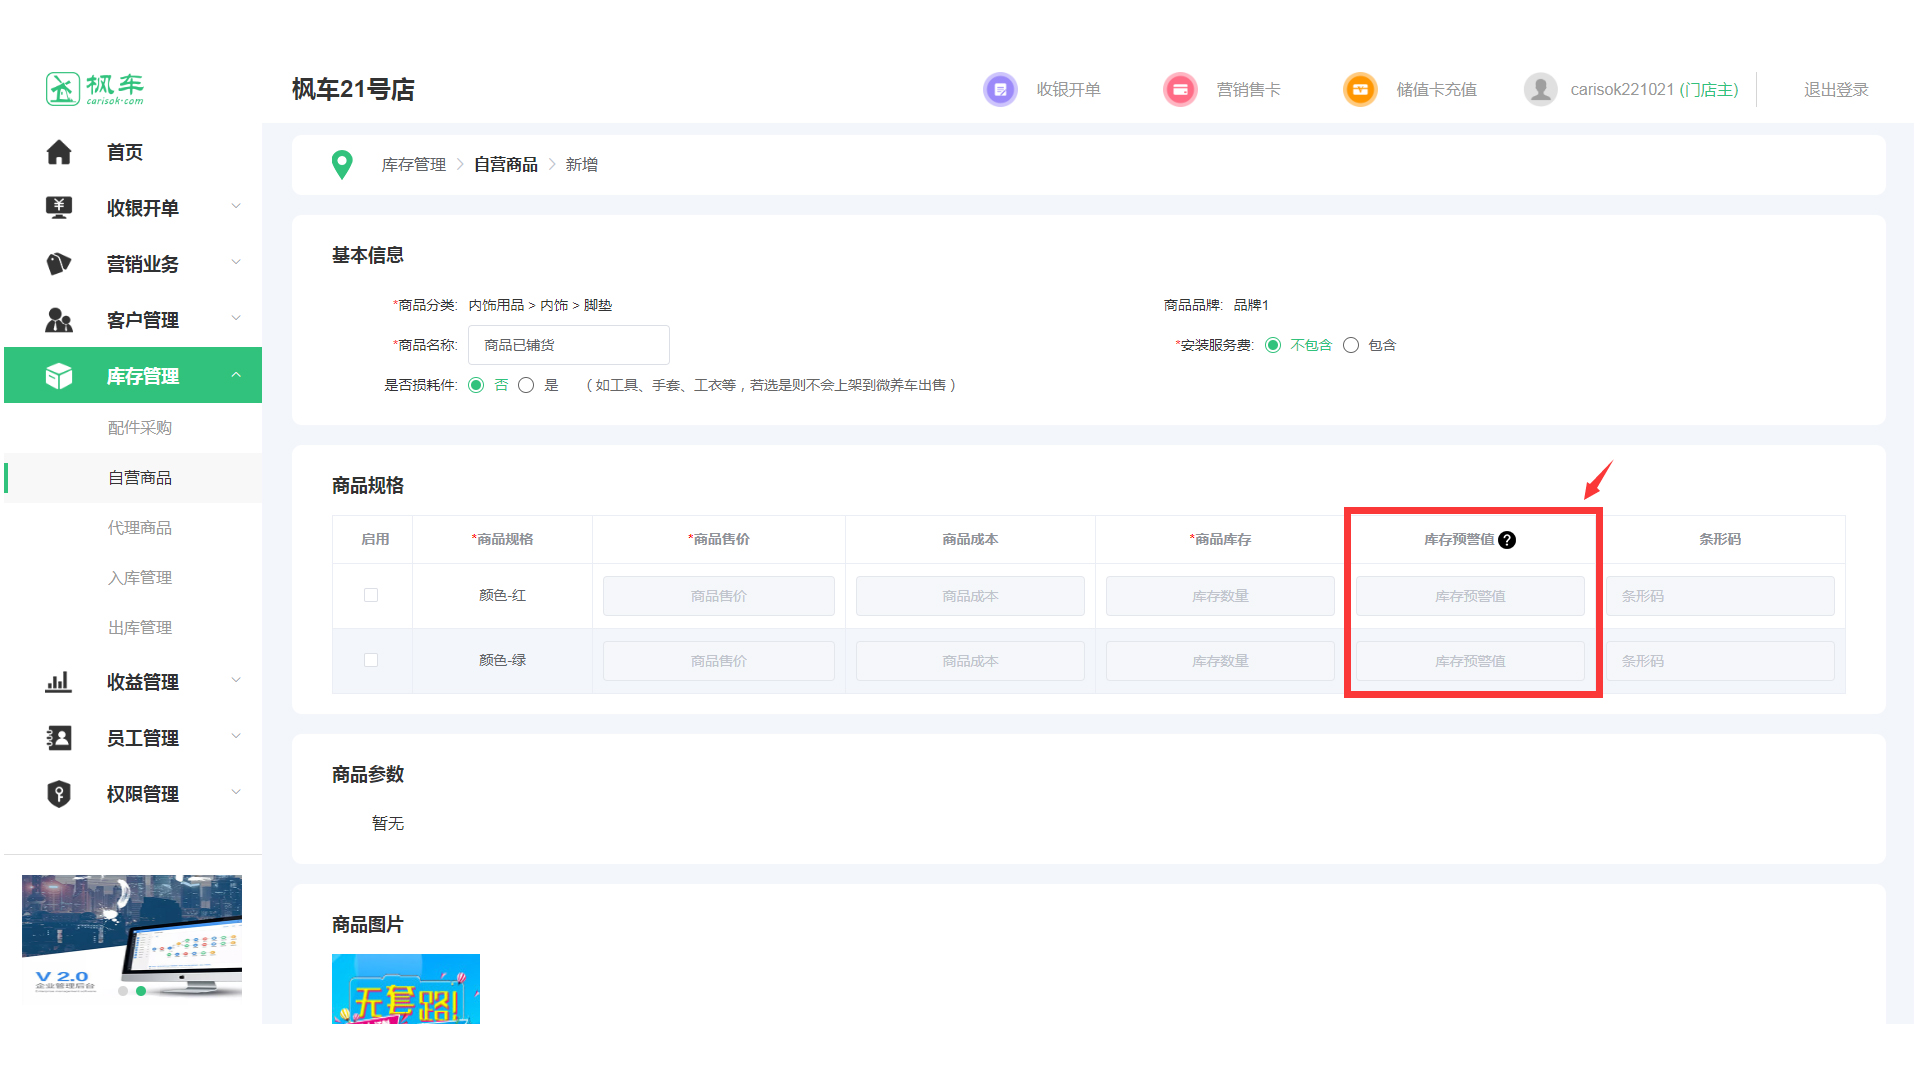Enable the 颜色-绿 spec checkbox
Screen dimensions: 1920x1080
tap(371, 660)
